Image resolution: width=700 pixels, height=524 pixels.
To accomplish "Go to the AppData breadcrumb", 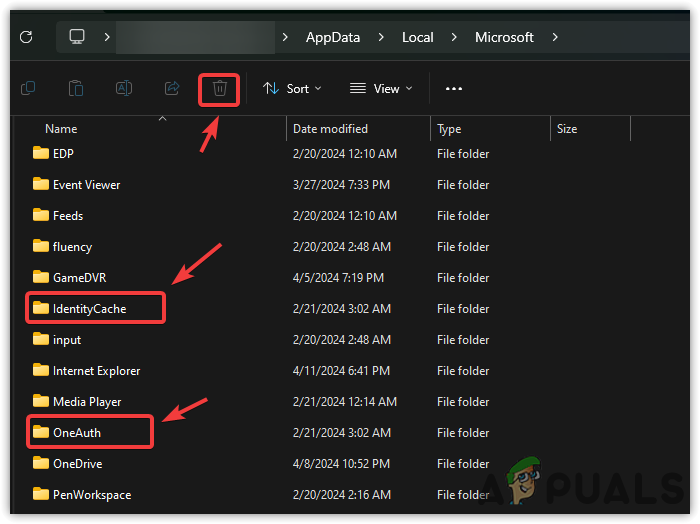I will (x=333, y=37).
